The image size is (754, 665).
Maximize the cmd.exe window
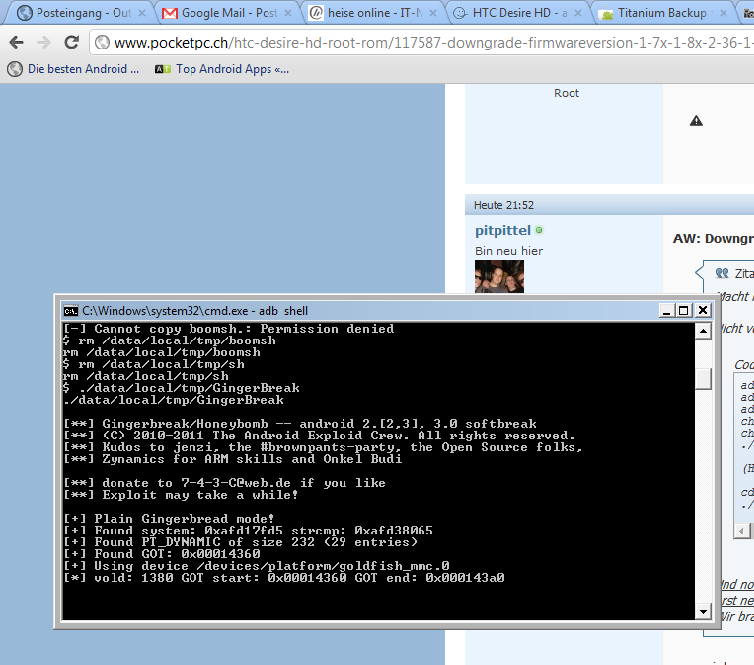tap(683, 311)
